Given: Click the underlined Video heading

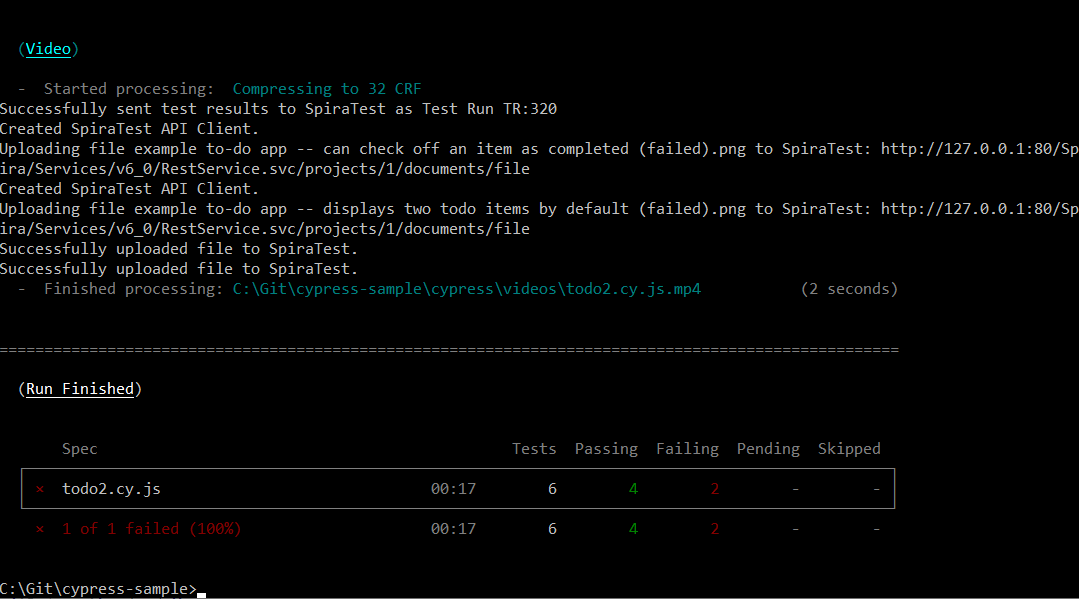Looking at the screenshot, I should (48, 49).
